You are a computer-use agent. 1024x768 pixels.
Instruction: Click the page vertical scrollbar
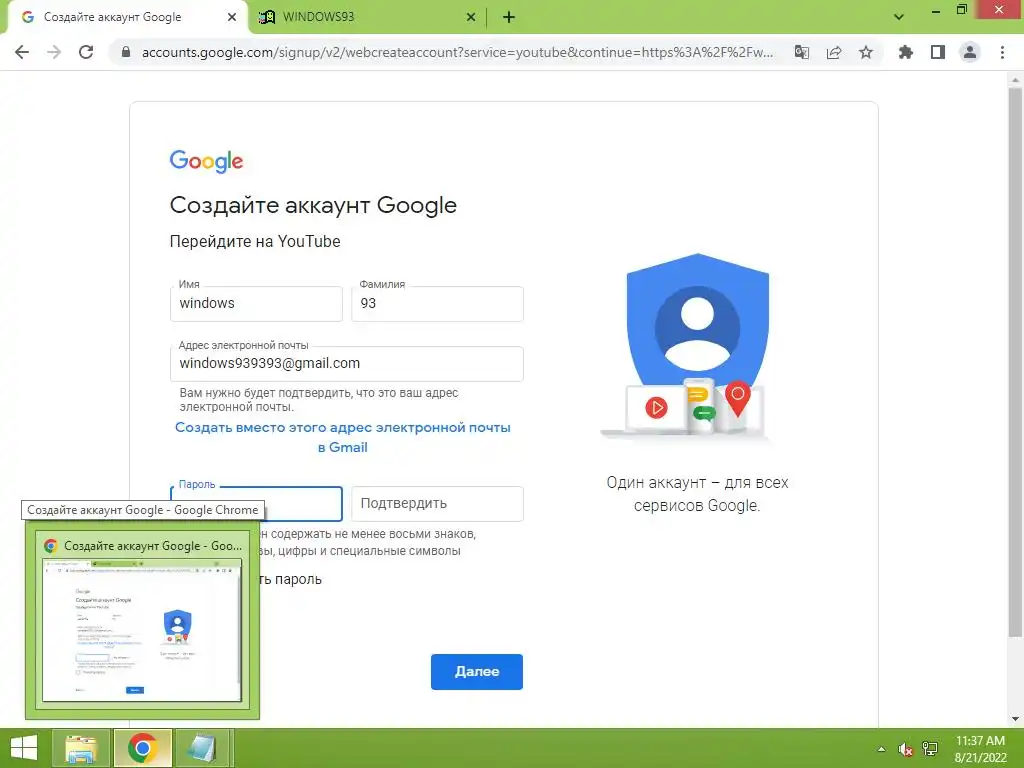coord(1015,362)
